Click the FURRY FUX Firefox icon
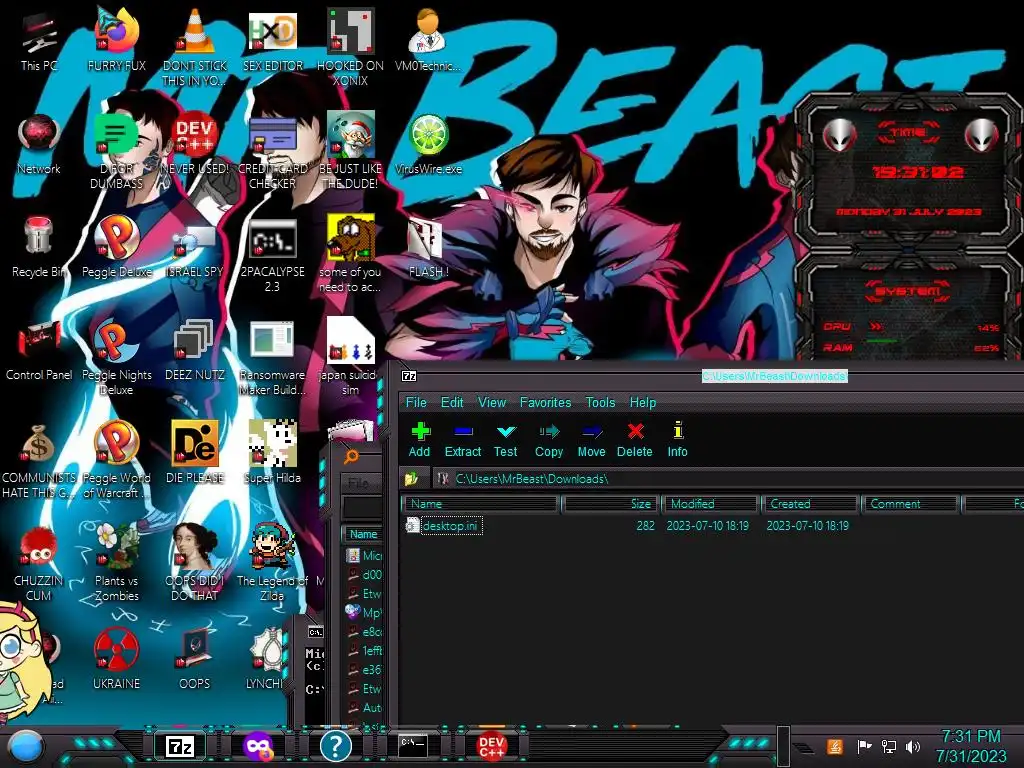This screenshot has width=1024, height=768. coord(116,31)
